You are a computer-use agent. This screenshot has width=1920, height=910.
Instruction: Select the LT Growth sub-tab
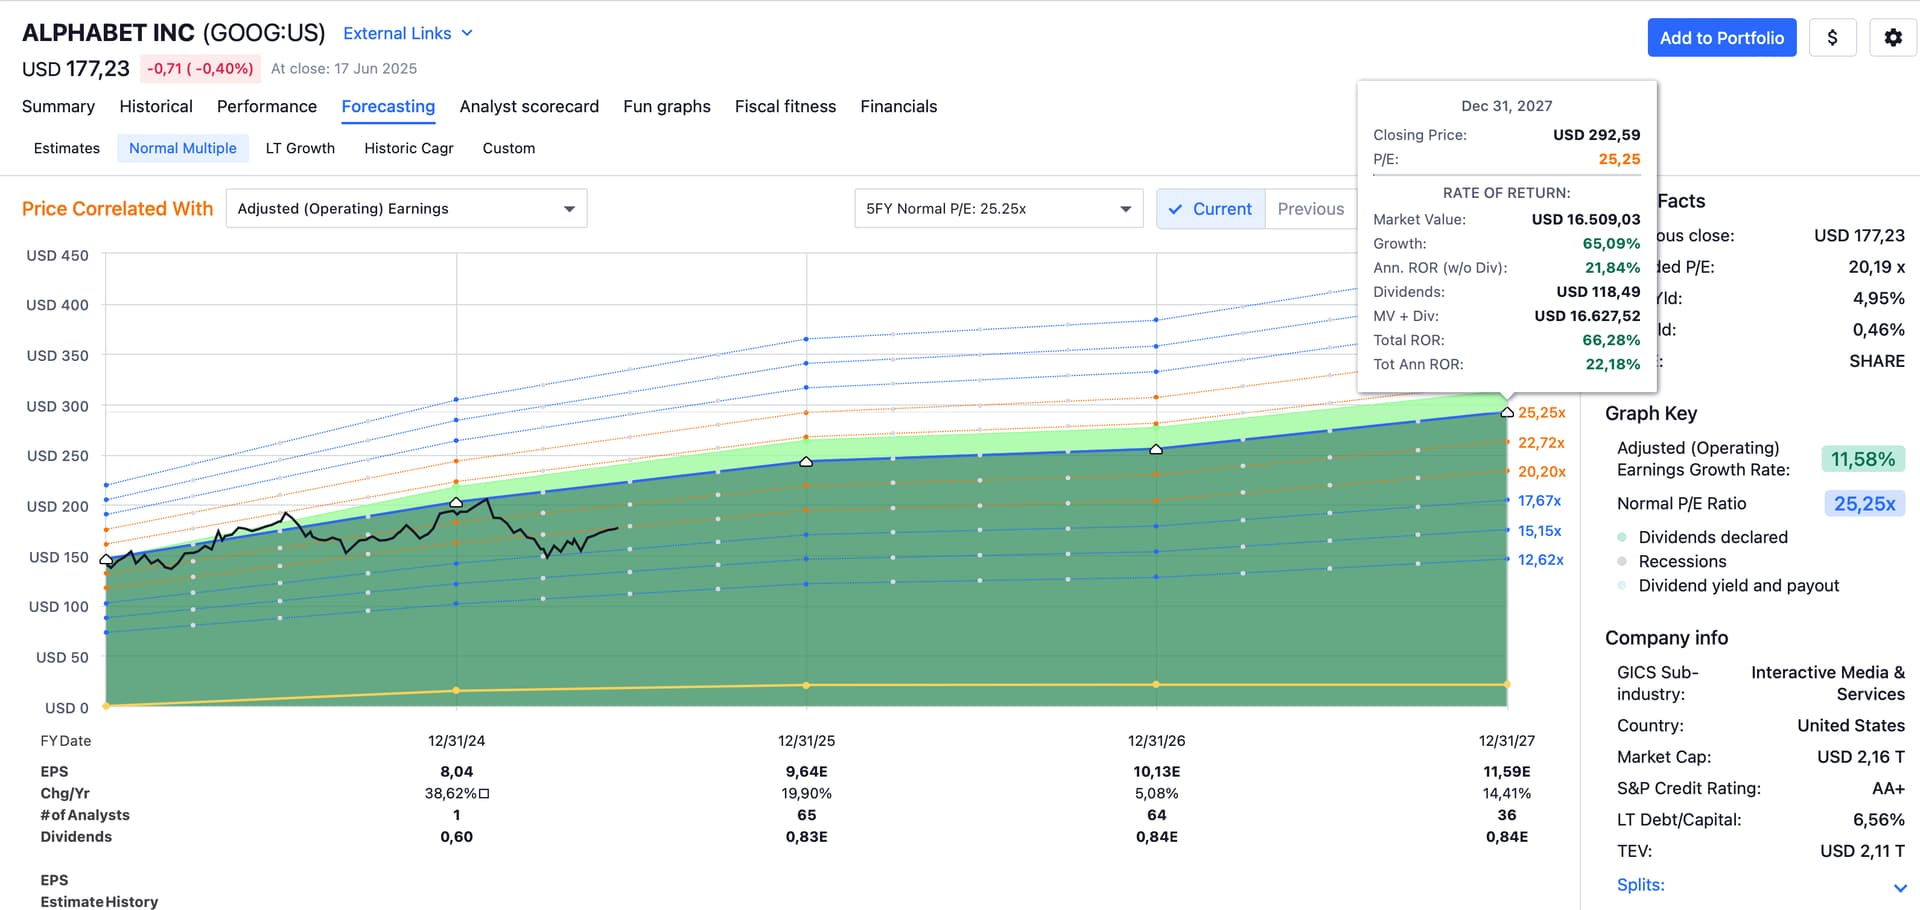(300, 148)
